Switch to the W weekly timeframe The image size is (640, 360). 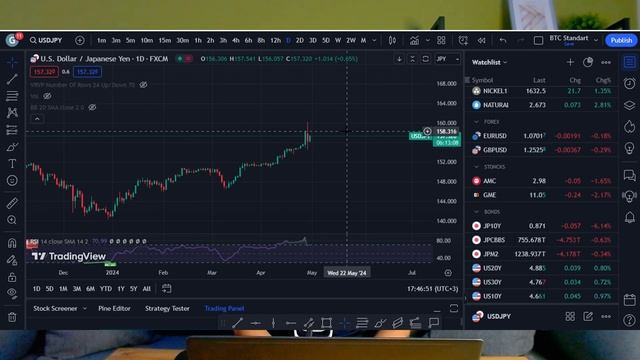(x=338, y=40)
